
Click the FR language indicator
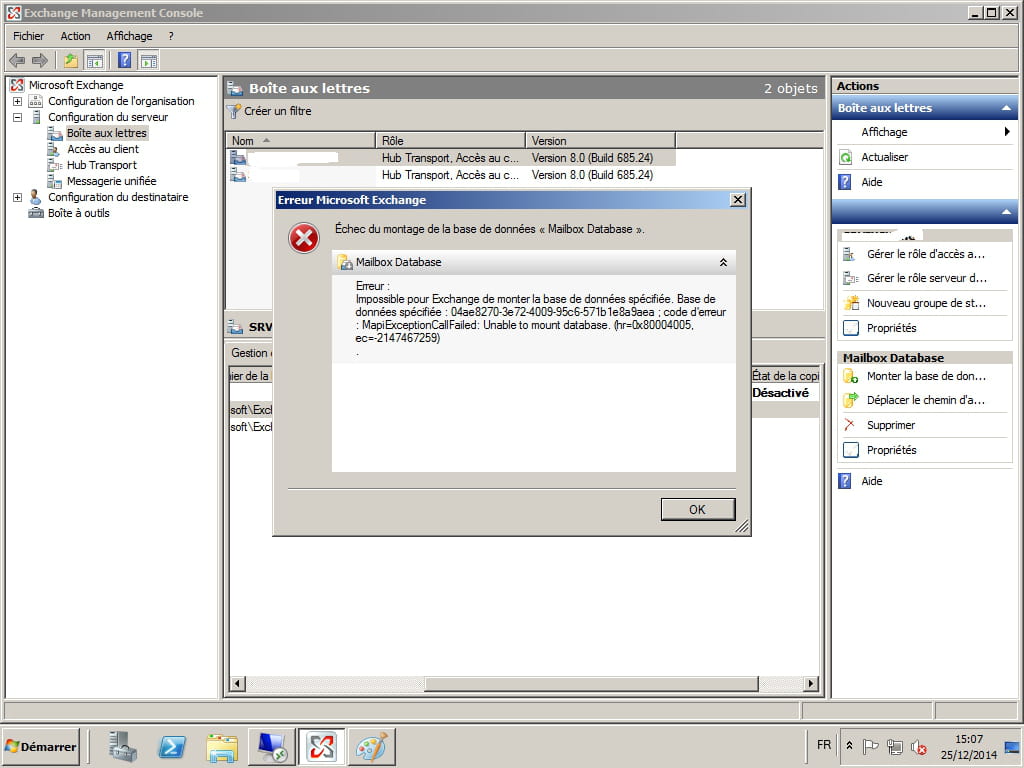point(824,745)
